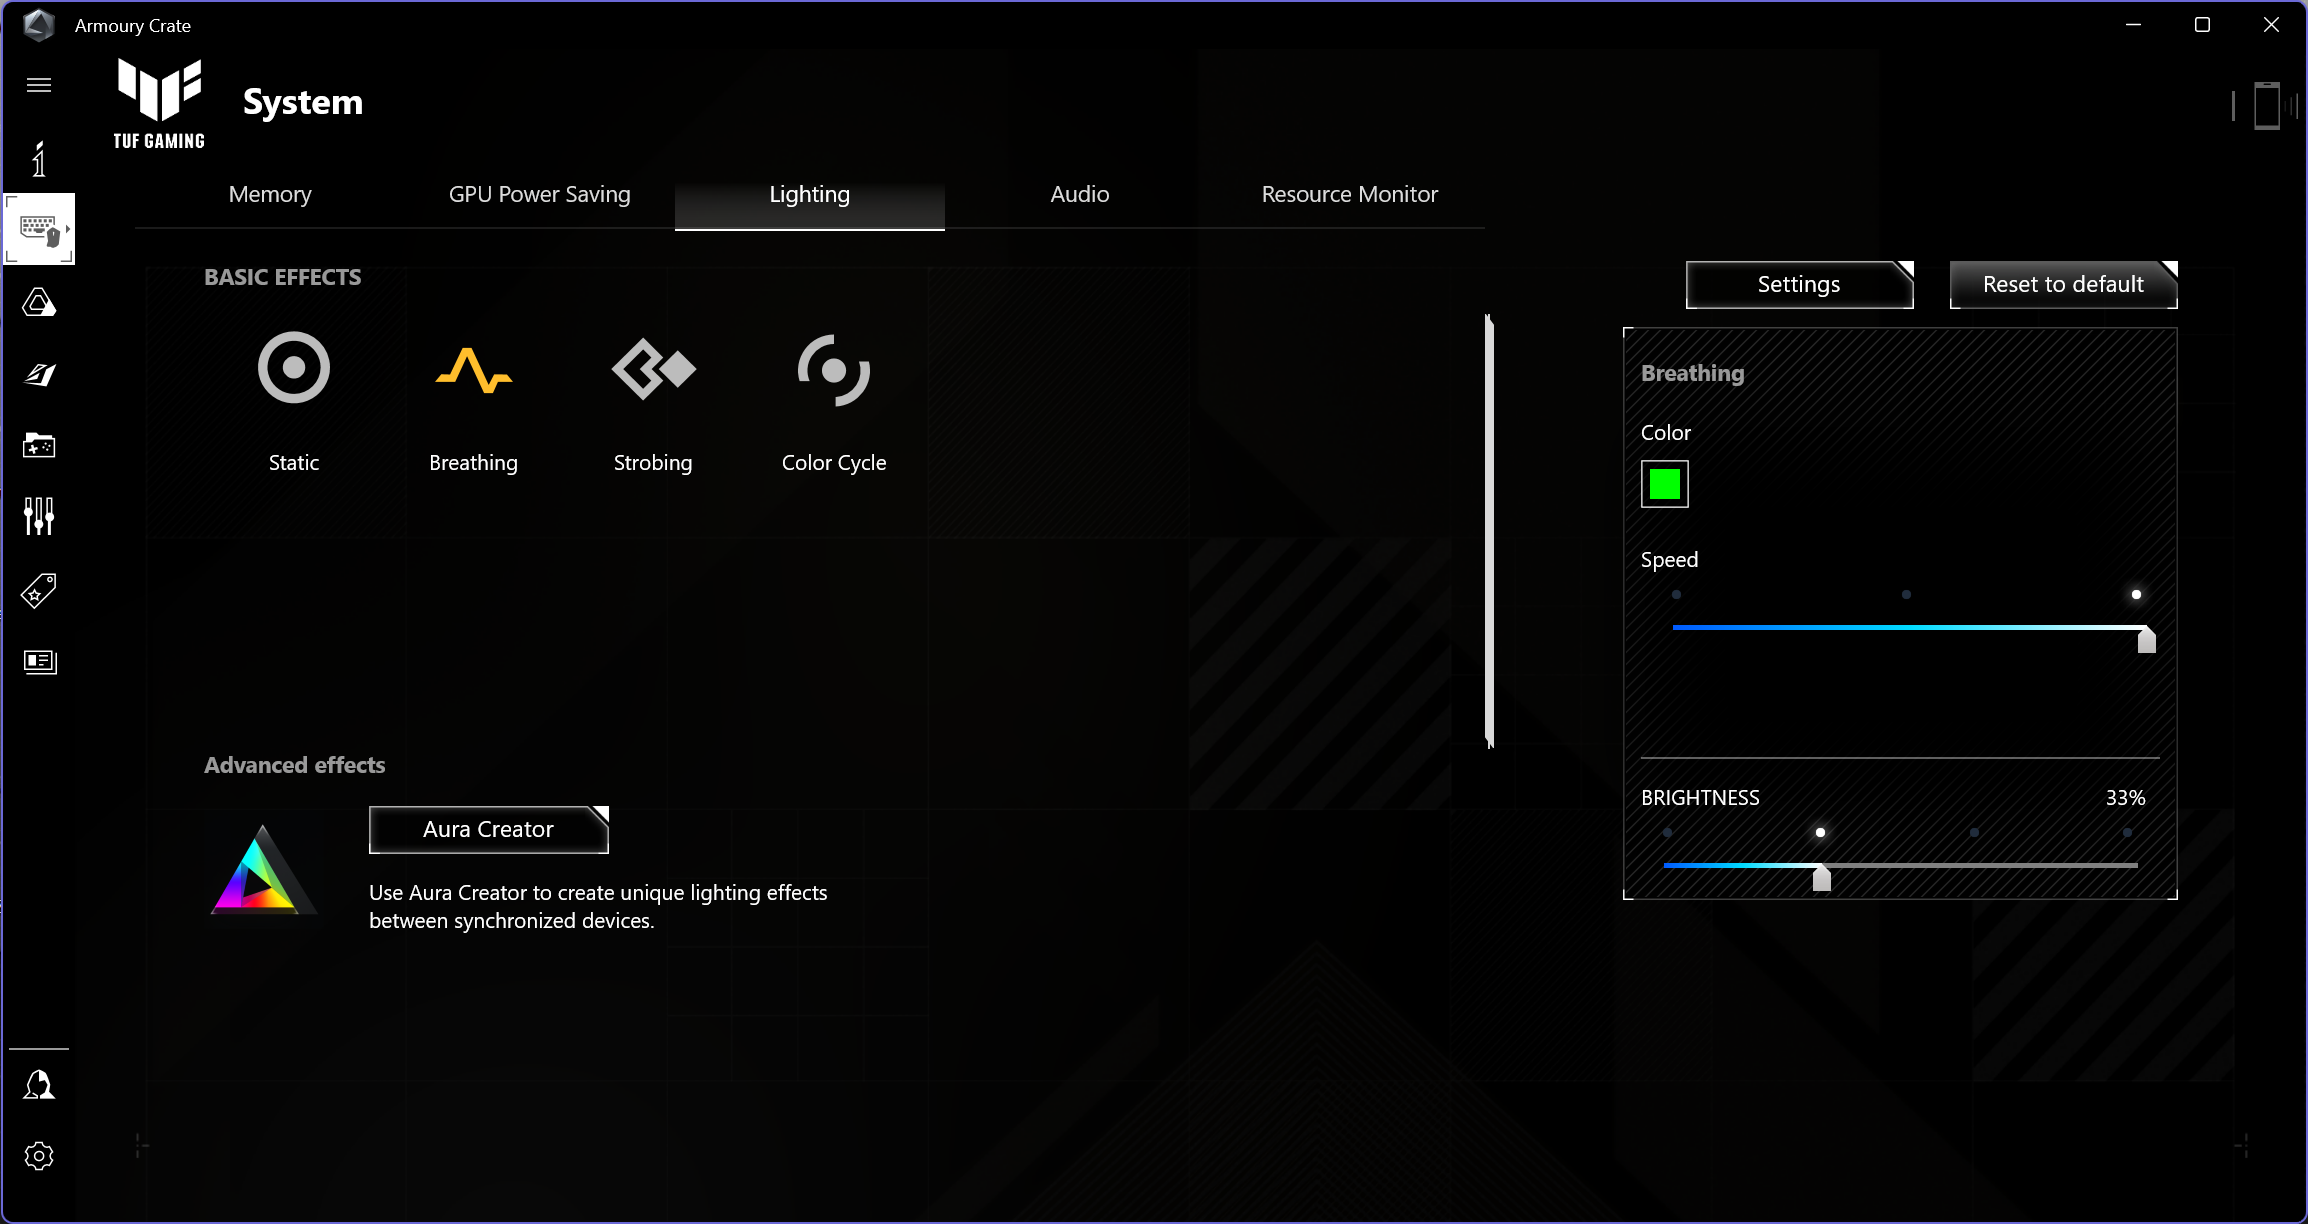The width and height of the screenshot is (2308, 1224).
Task: Launch Aura Creator
Action: [488, 829]
